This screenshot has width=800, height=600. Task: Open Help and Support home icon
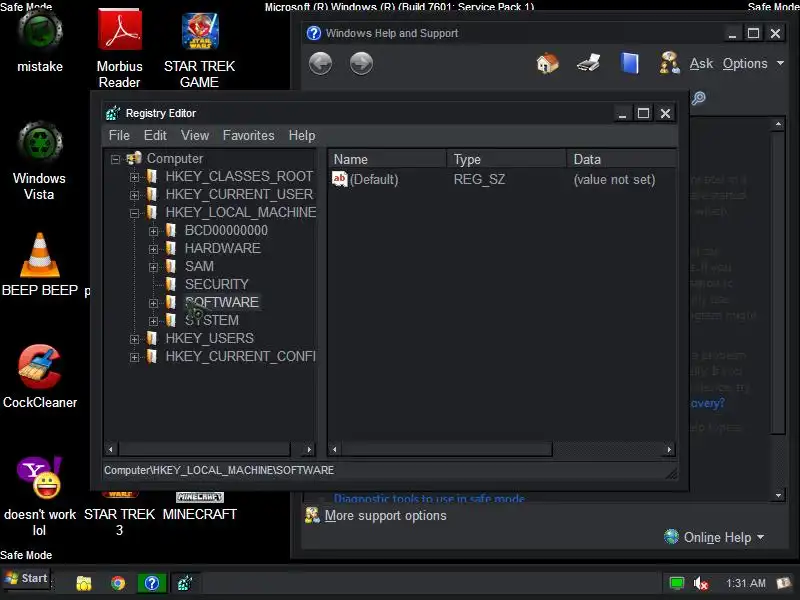[547, 63]
